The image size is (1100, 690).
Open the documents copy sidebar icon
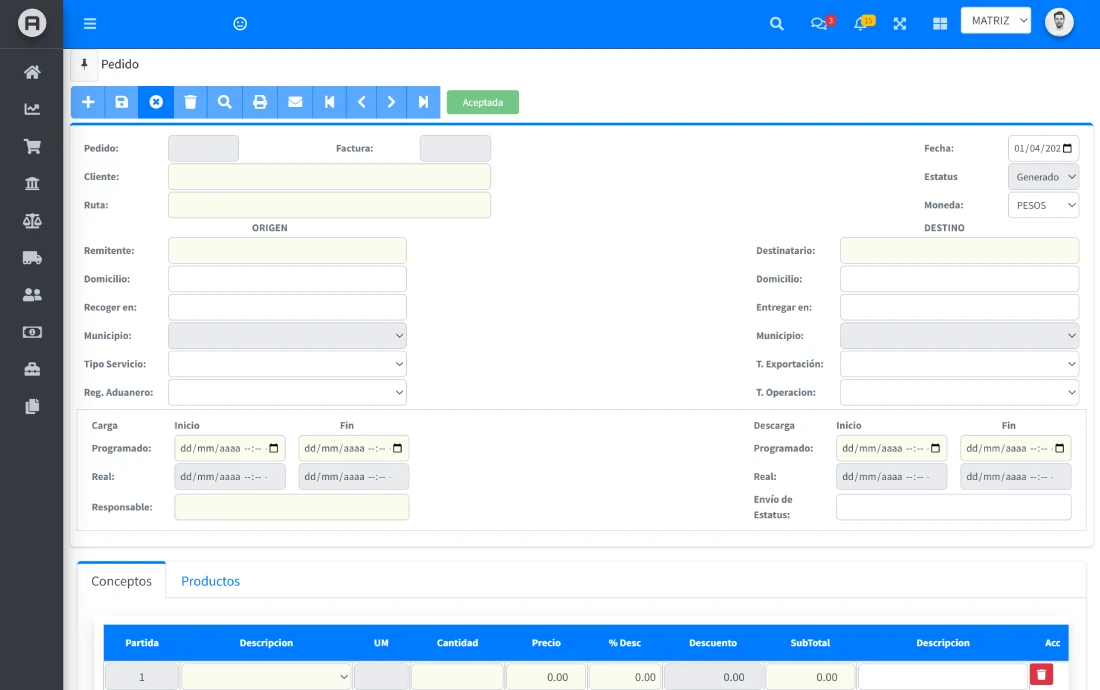32,407
